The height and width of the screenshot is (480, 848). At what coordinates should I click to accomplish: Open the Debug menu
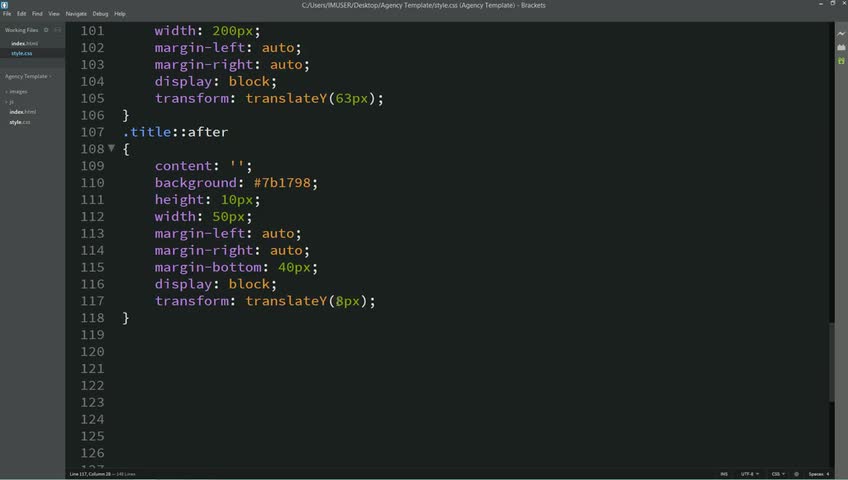pyautogui.click(x=101, y=14)
